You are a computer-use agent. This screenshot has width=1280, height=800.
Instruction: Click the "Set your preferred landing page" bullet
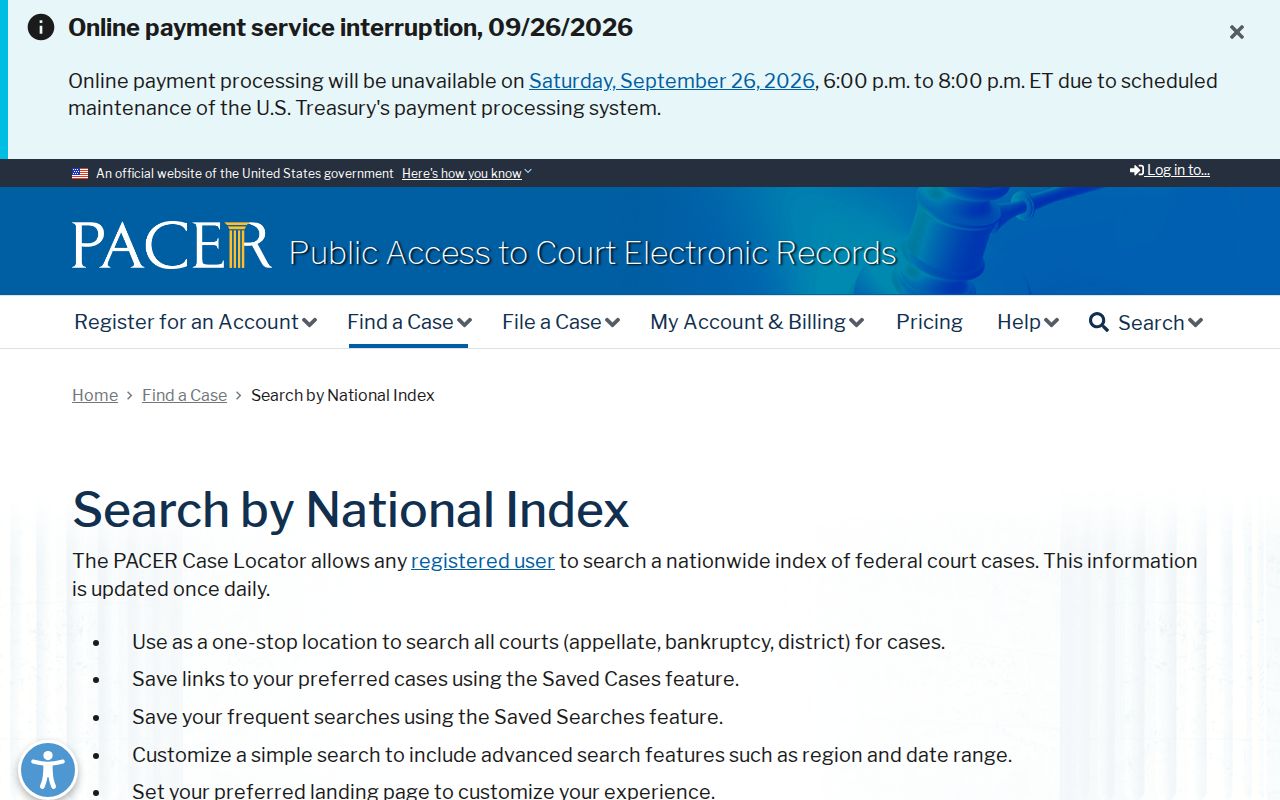coord(423,792)
